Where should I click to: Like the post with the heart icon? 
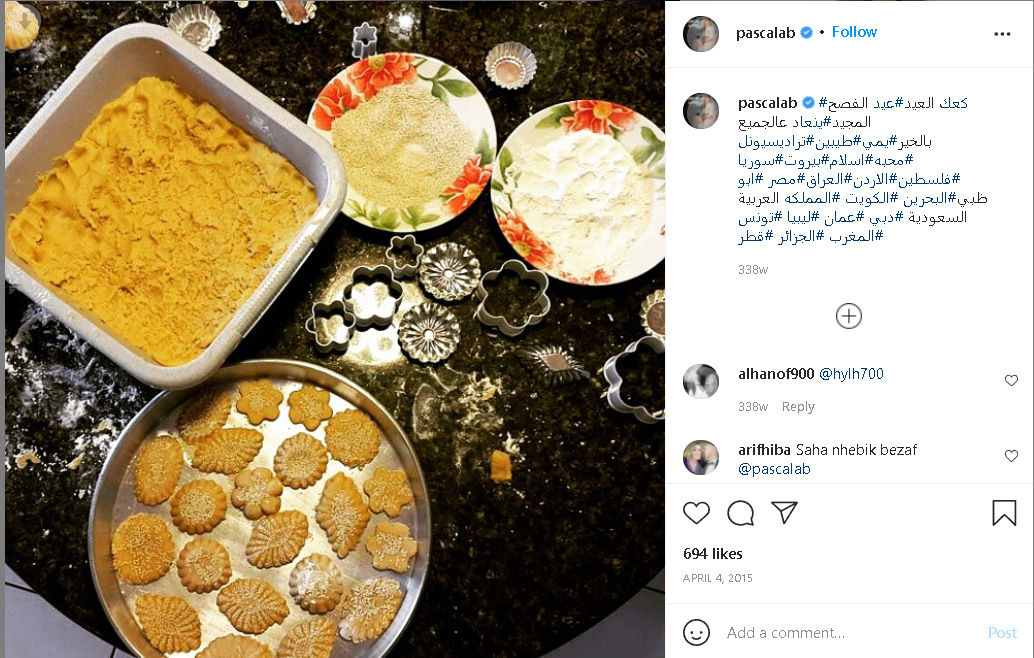coord(696,513)
